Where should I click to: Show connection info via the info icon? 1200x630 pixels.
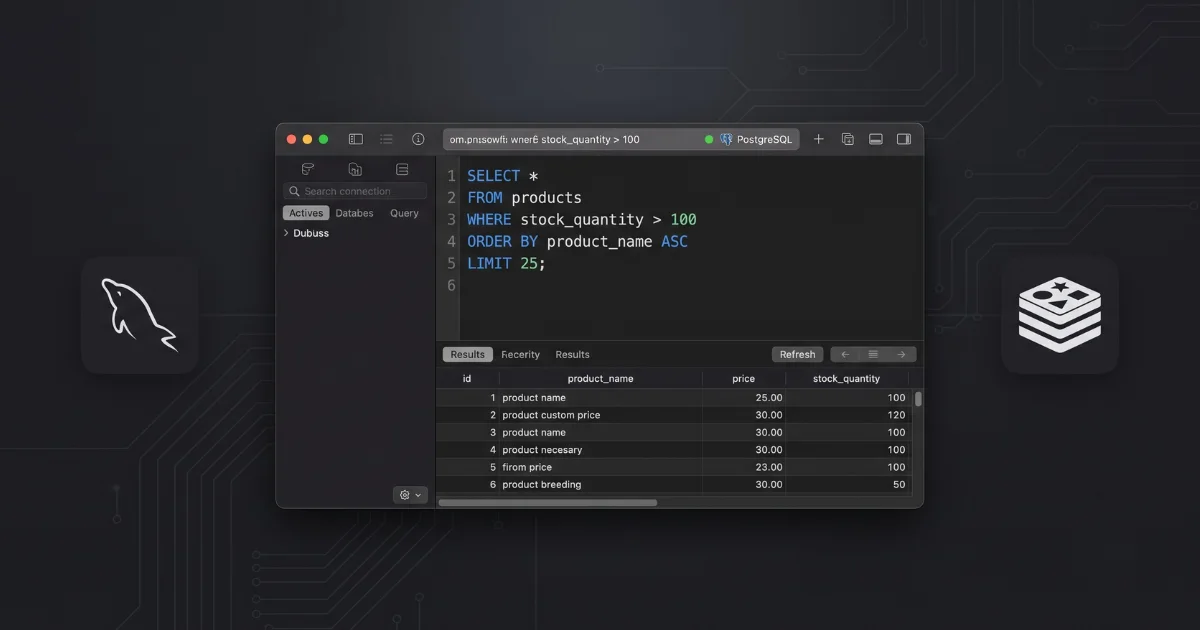[418, 139]
